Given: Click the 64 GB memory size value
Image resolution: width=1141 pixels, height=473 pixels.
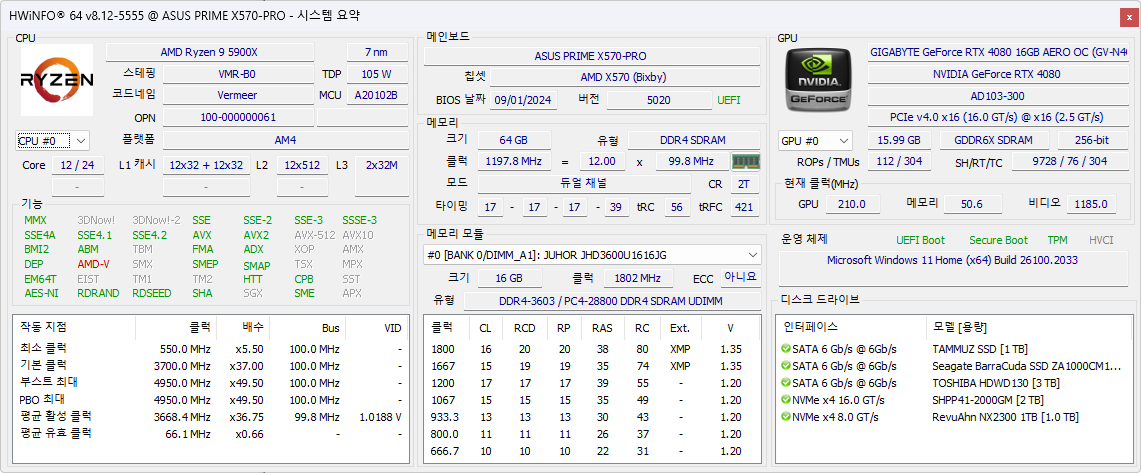Looking at the screenshot, I should pos(514,140).
